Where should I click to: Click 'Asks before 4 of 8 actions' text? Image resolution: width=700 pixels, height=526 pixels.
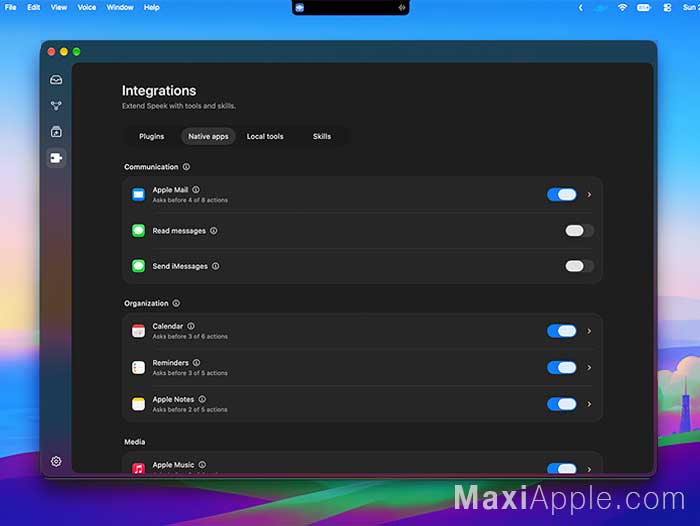[x=190, y=200]
